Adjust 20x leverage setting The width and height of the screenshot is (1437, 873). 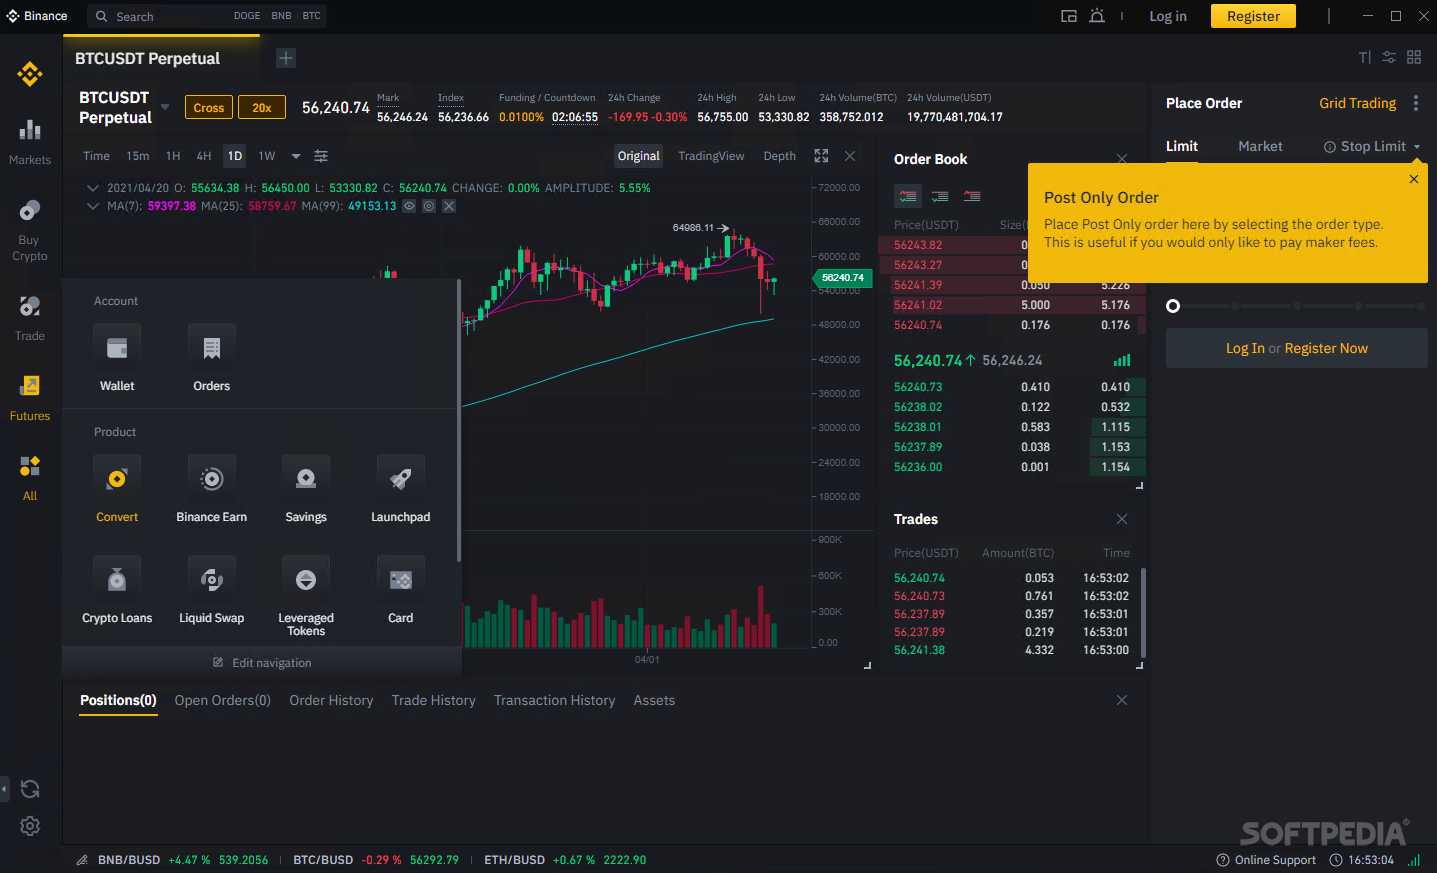coord(262,108)
